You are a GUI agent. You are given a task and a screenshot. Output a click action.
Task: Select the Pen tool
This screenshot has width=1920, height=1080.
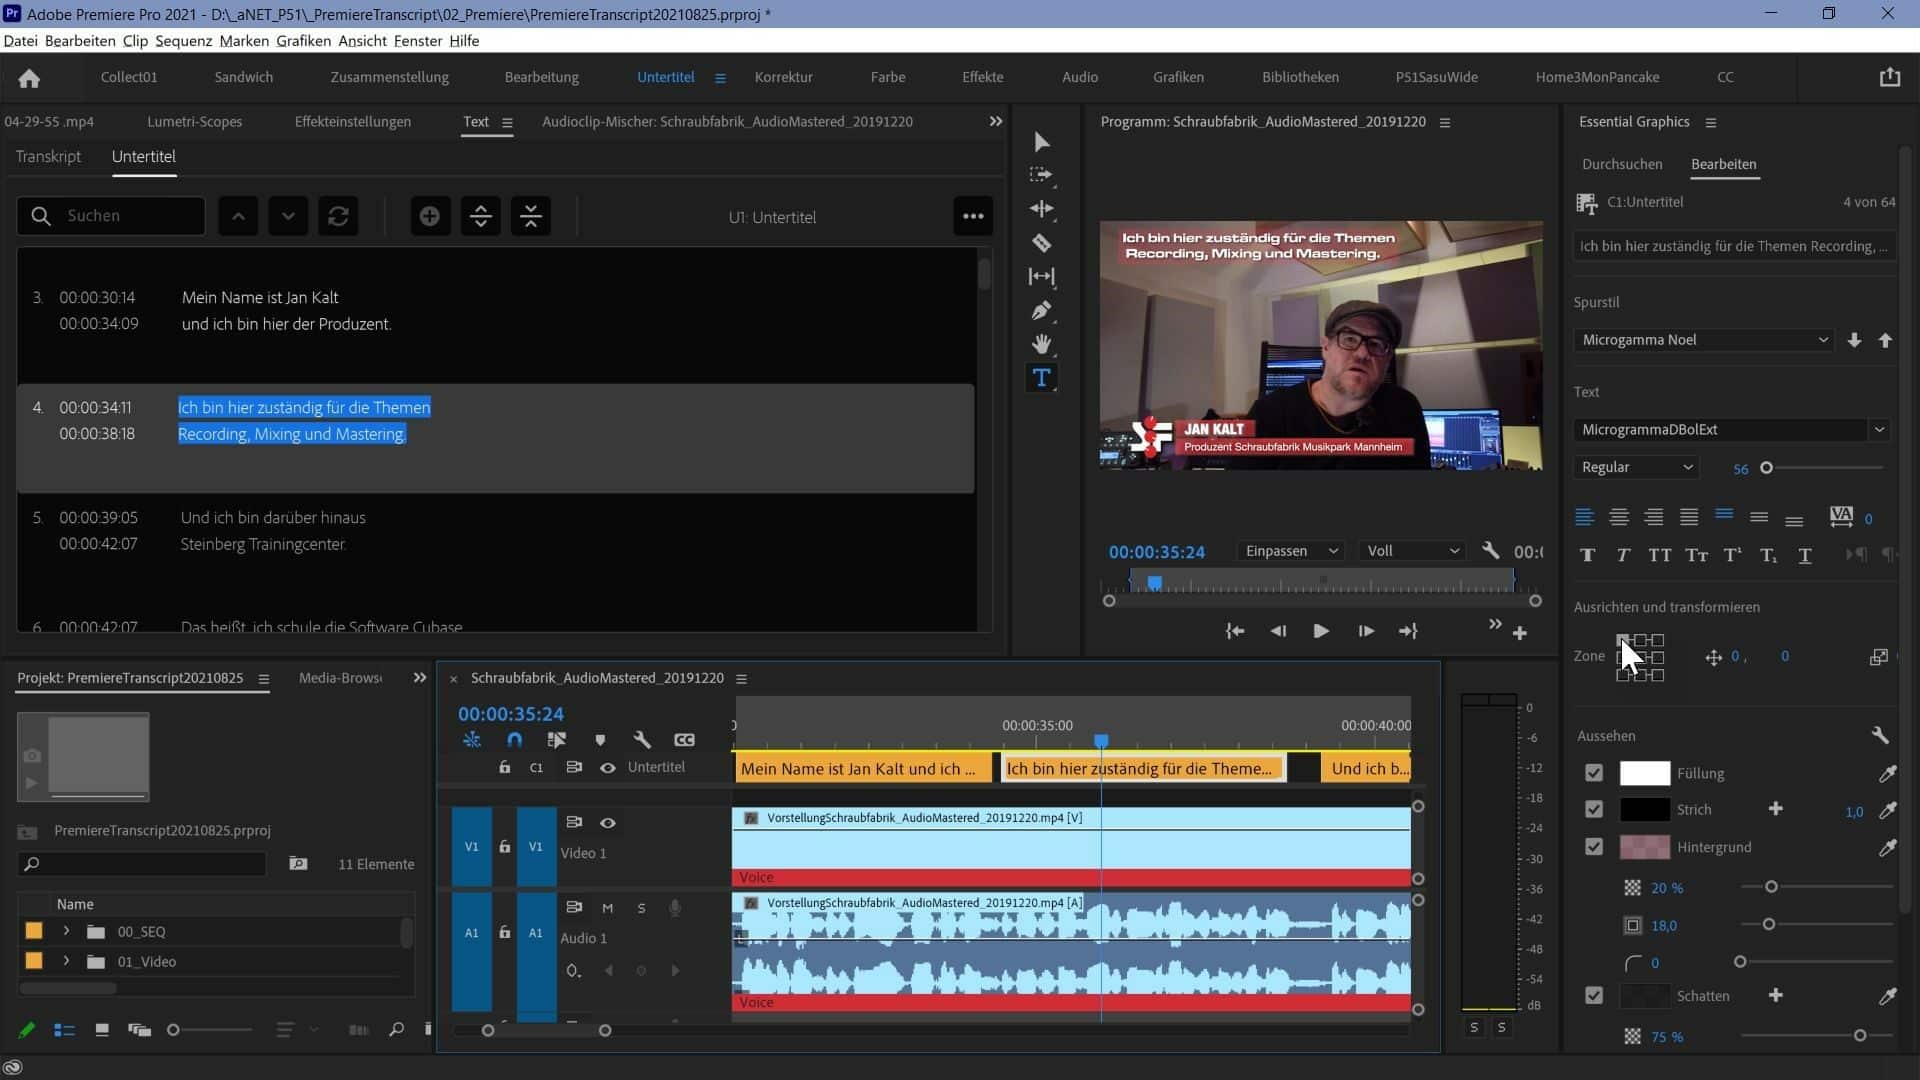point(1041,311)
